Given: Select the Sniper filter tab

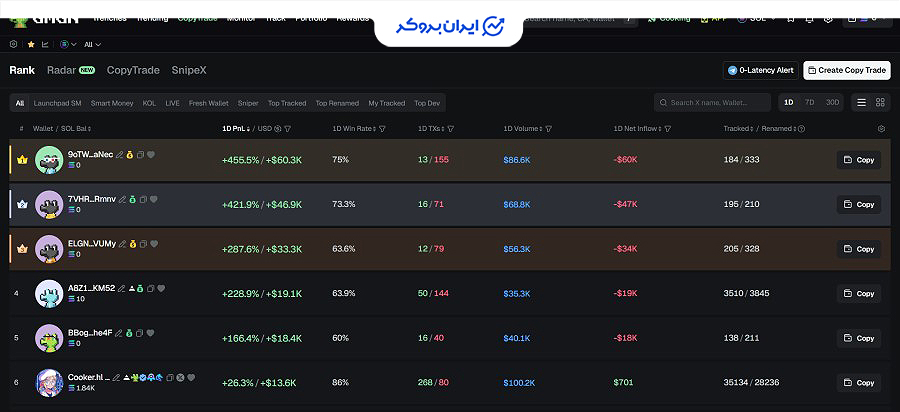Looking at the screenshot, I should click(x=248, y=103).
